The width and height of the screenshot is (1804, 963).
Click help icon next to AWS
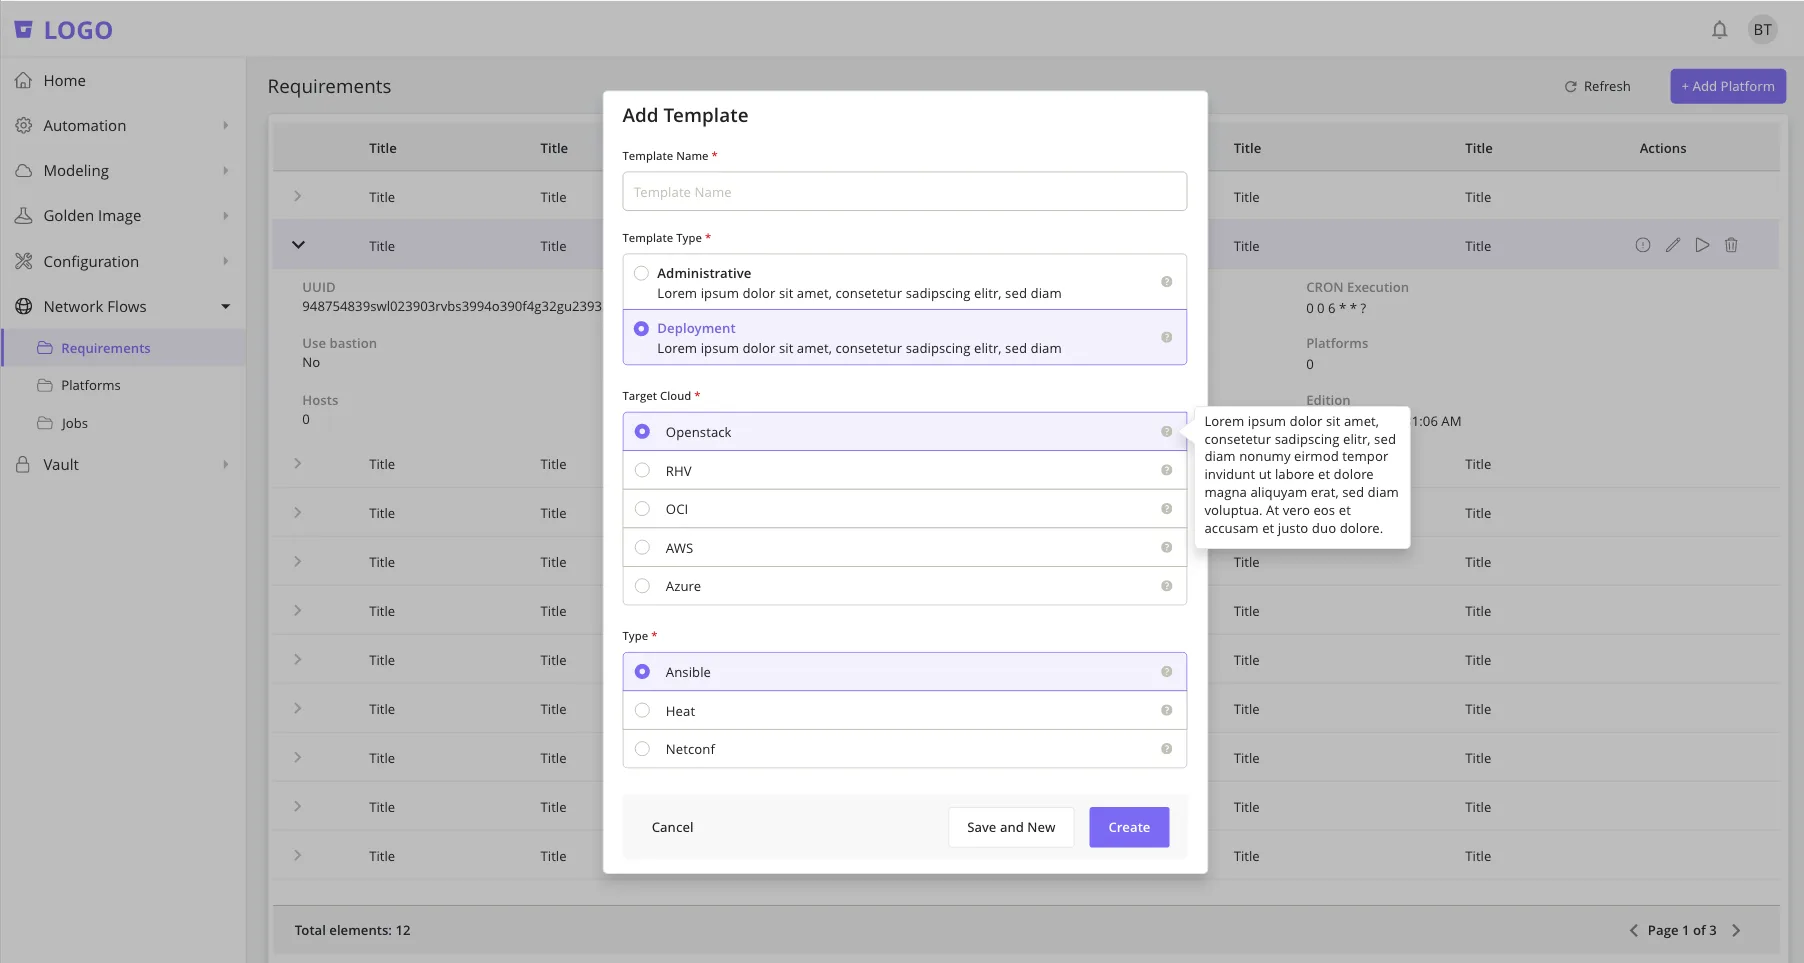click(1166, 547)
